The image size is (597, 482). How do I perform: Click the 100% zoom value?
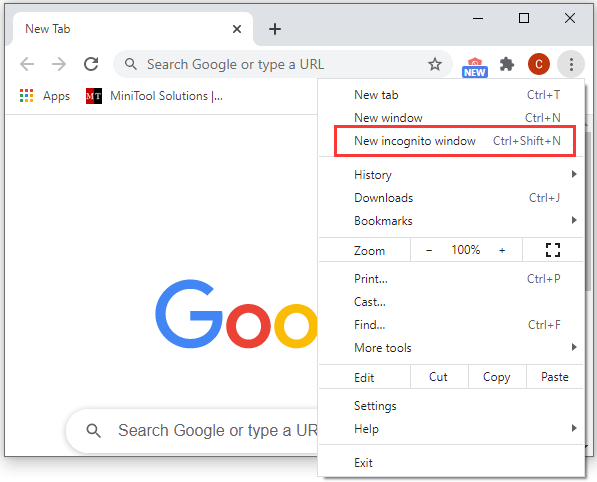click(466, 250)
